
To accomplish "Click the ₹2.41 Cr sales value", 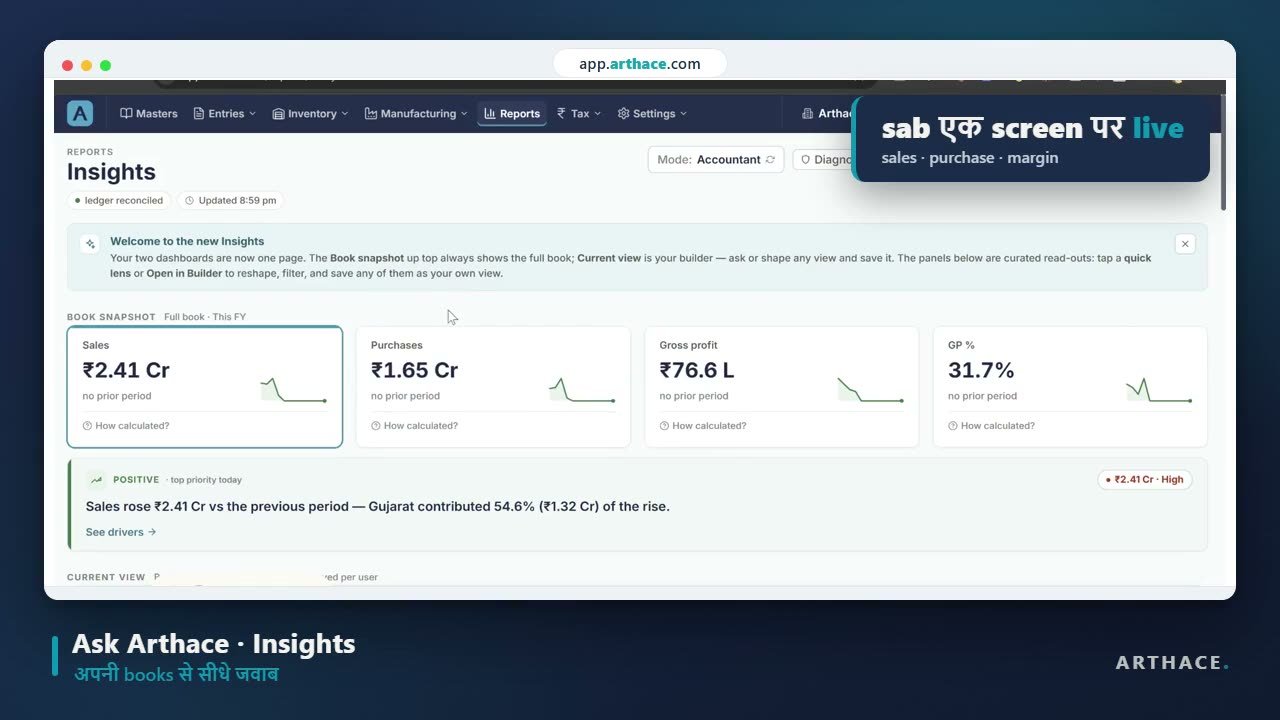I will 126,370.
